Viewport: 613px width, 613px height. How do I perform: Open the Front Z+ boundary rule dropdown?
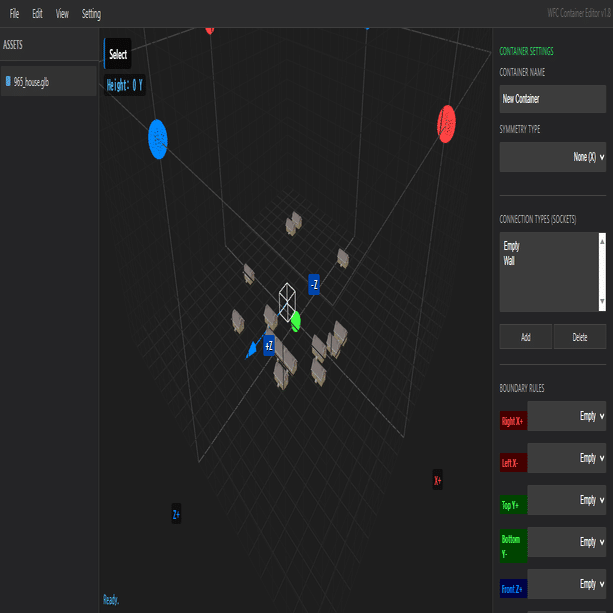tap(566, 584)
